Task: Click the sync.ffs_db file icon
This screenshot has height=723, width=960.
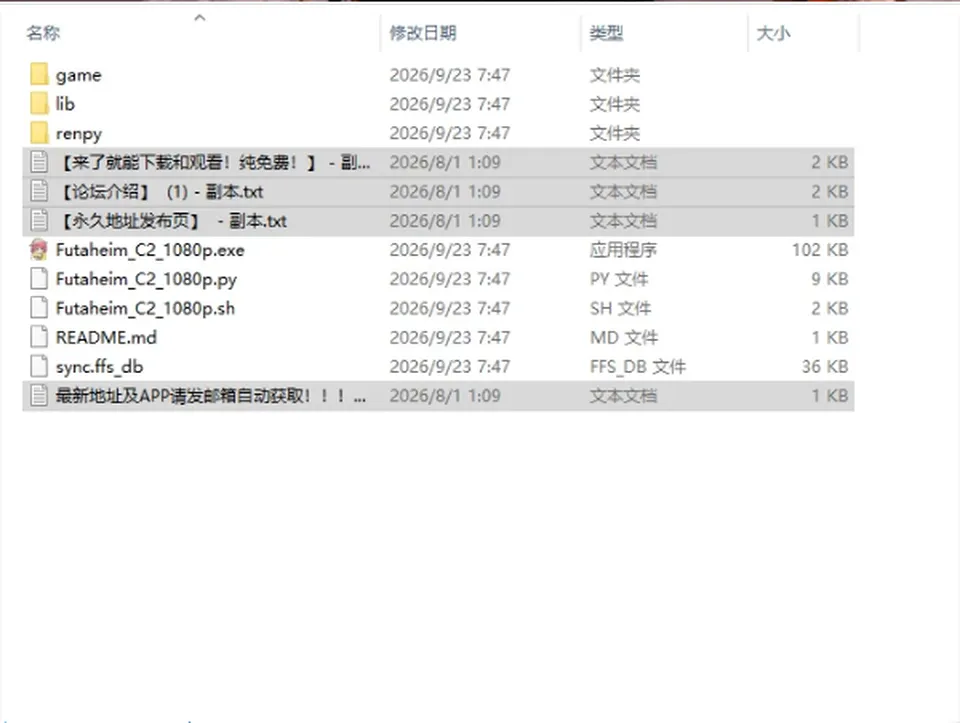Action: tap(39, 367)
